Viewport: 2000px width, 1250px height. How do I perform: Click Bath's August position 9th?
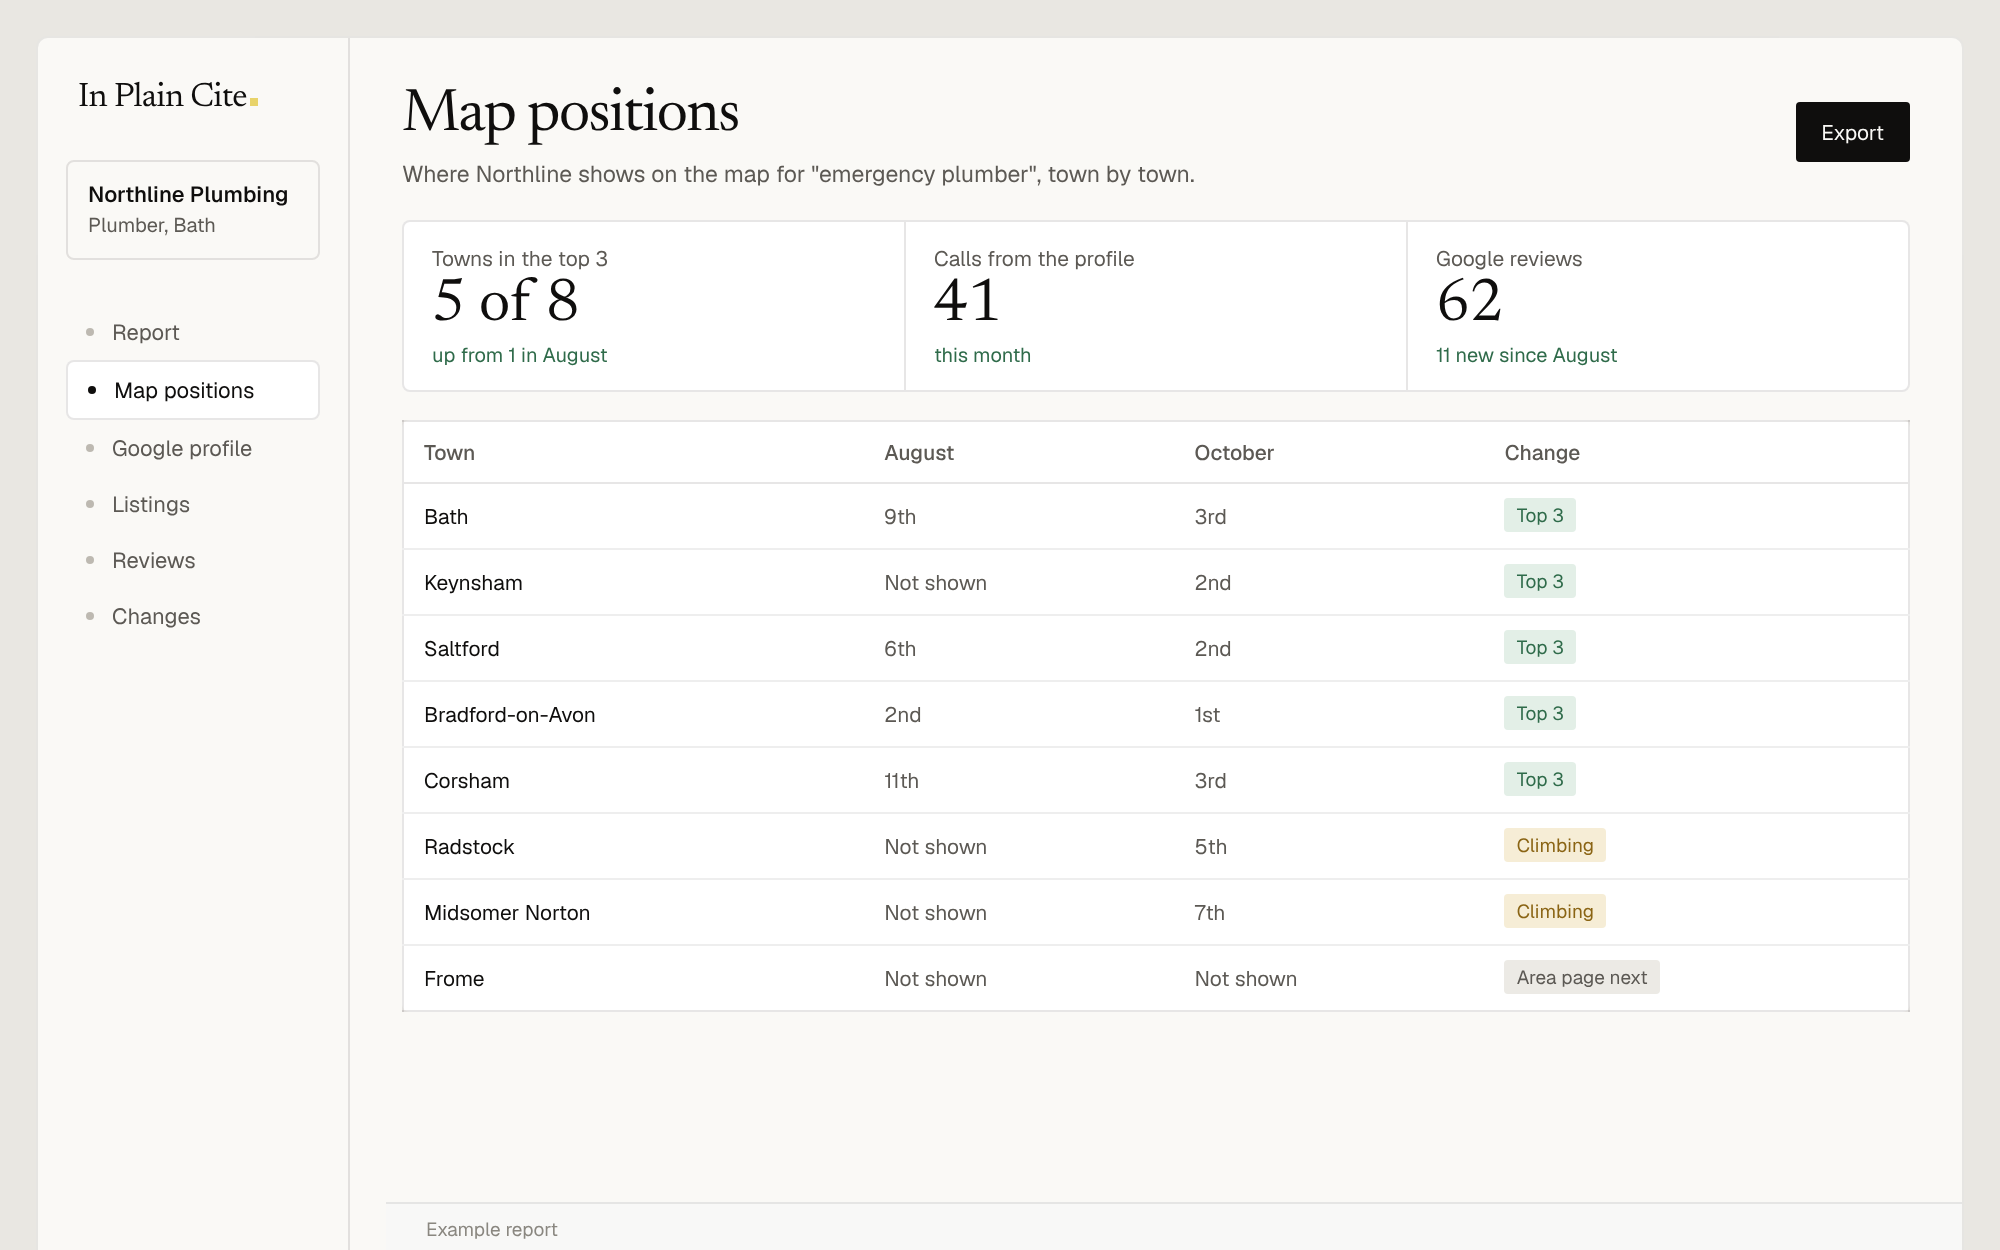[900, 517]
